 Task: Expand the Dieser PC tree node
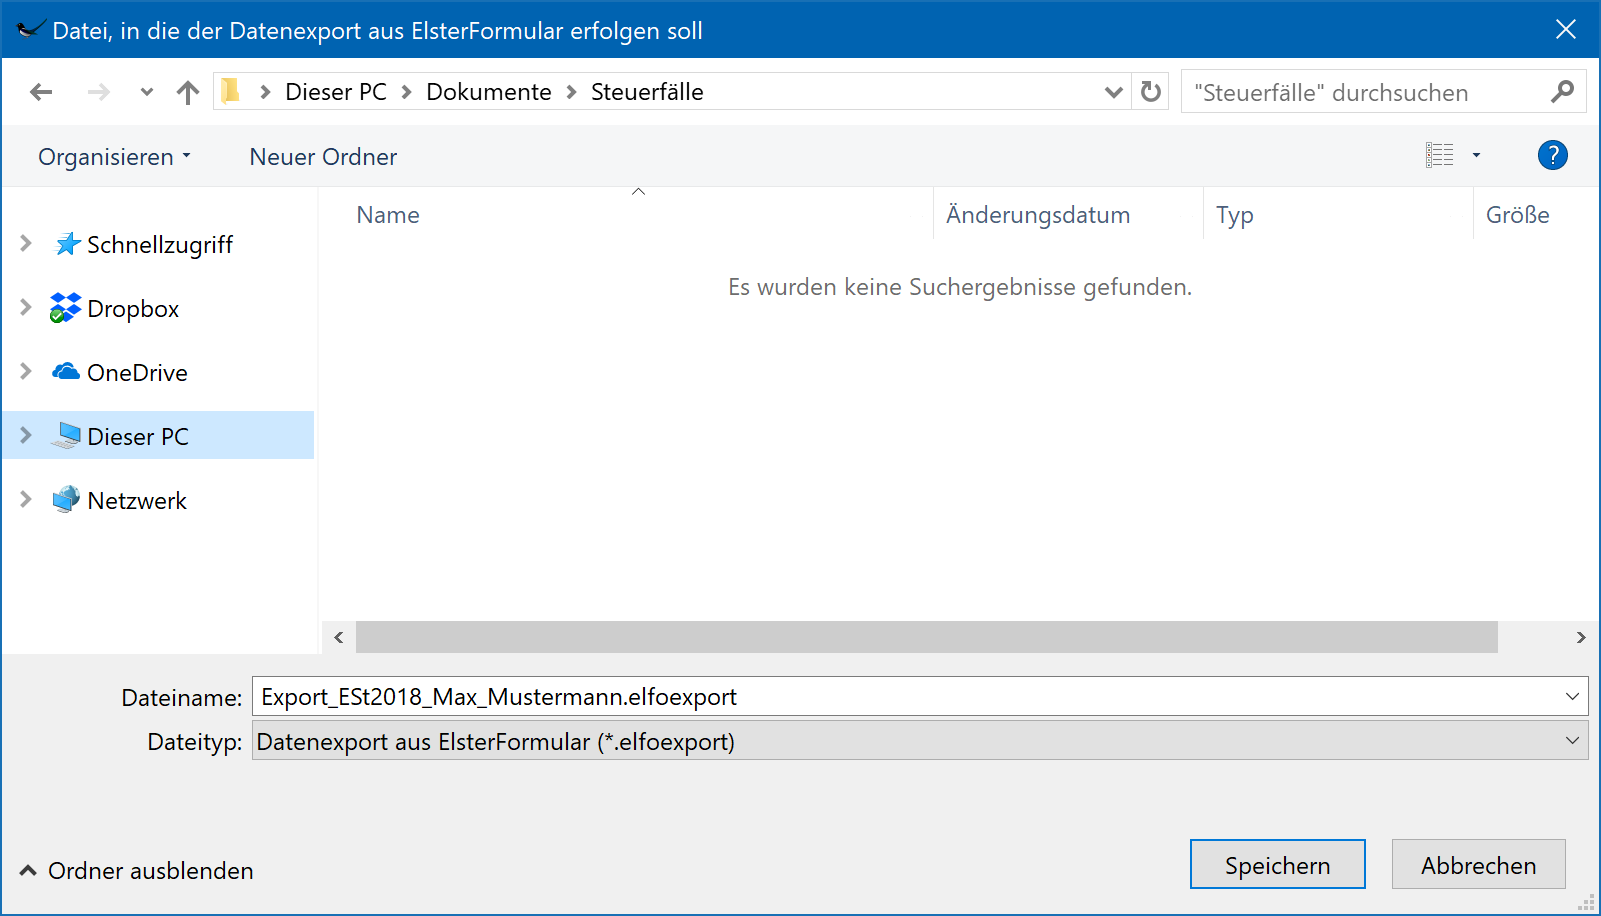26,436
